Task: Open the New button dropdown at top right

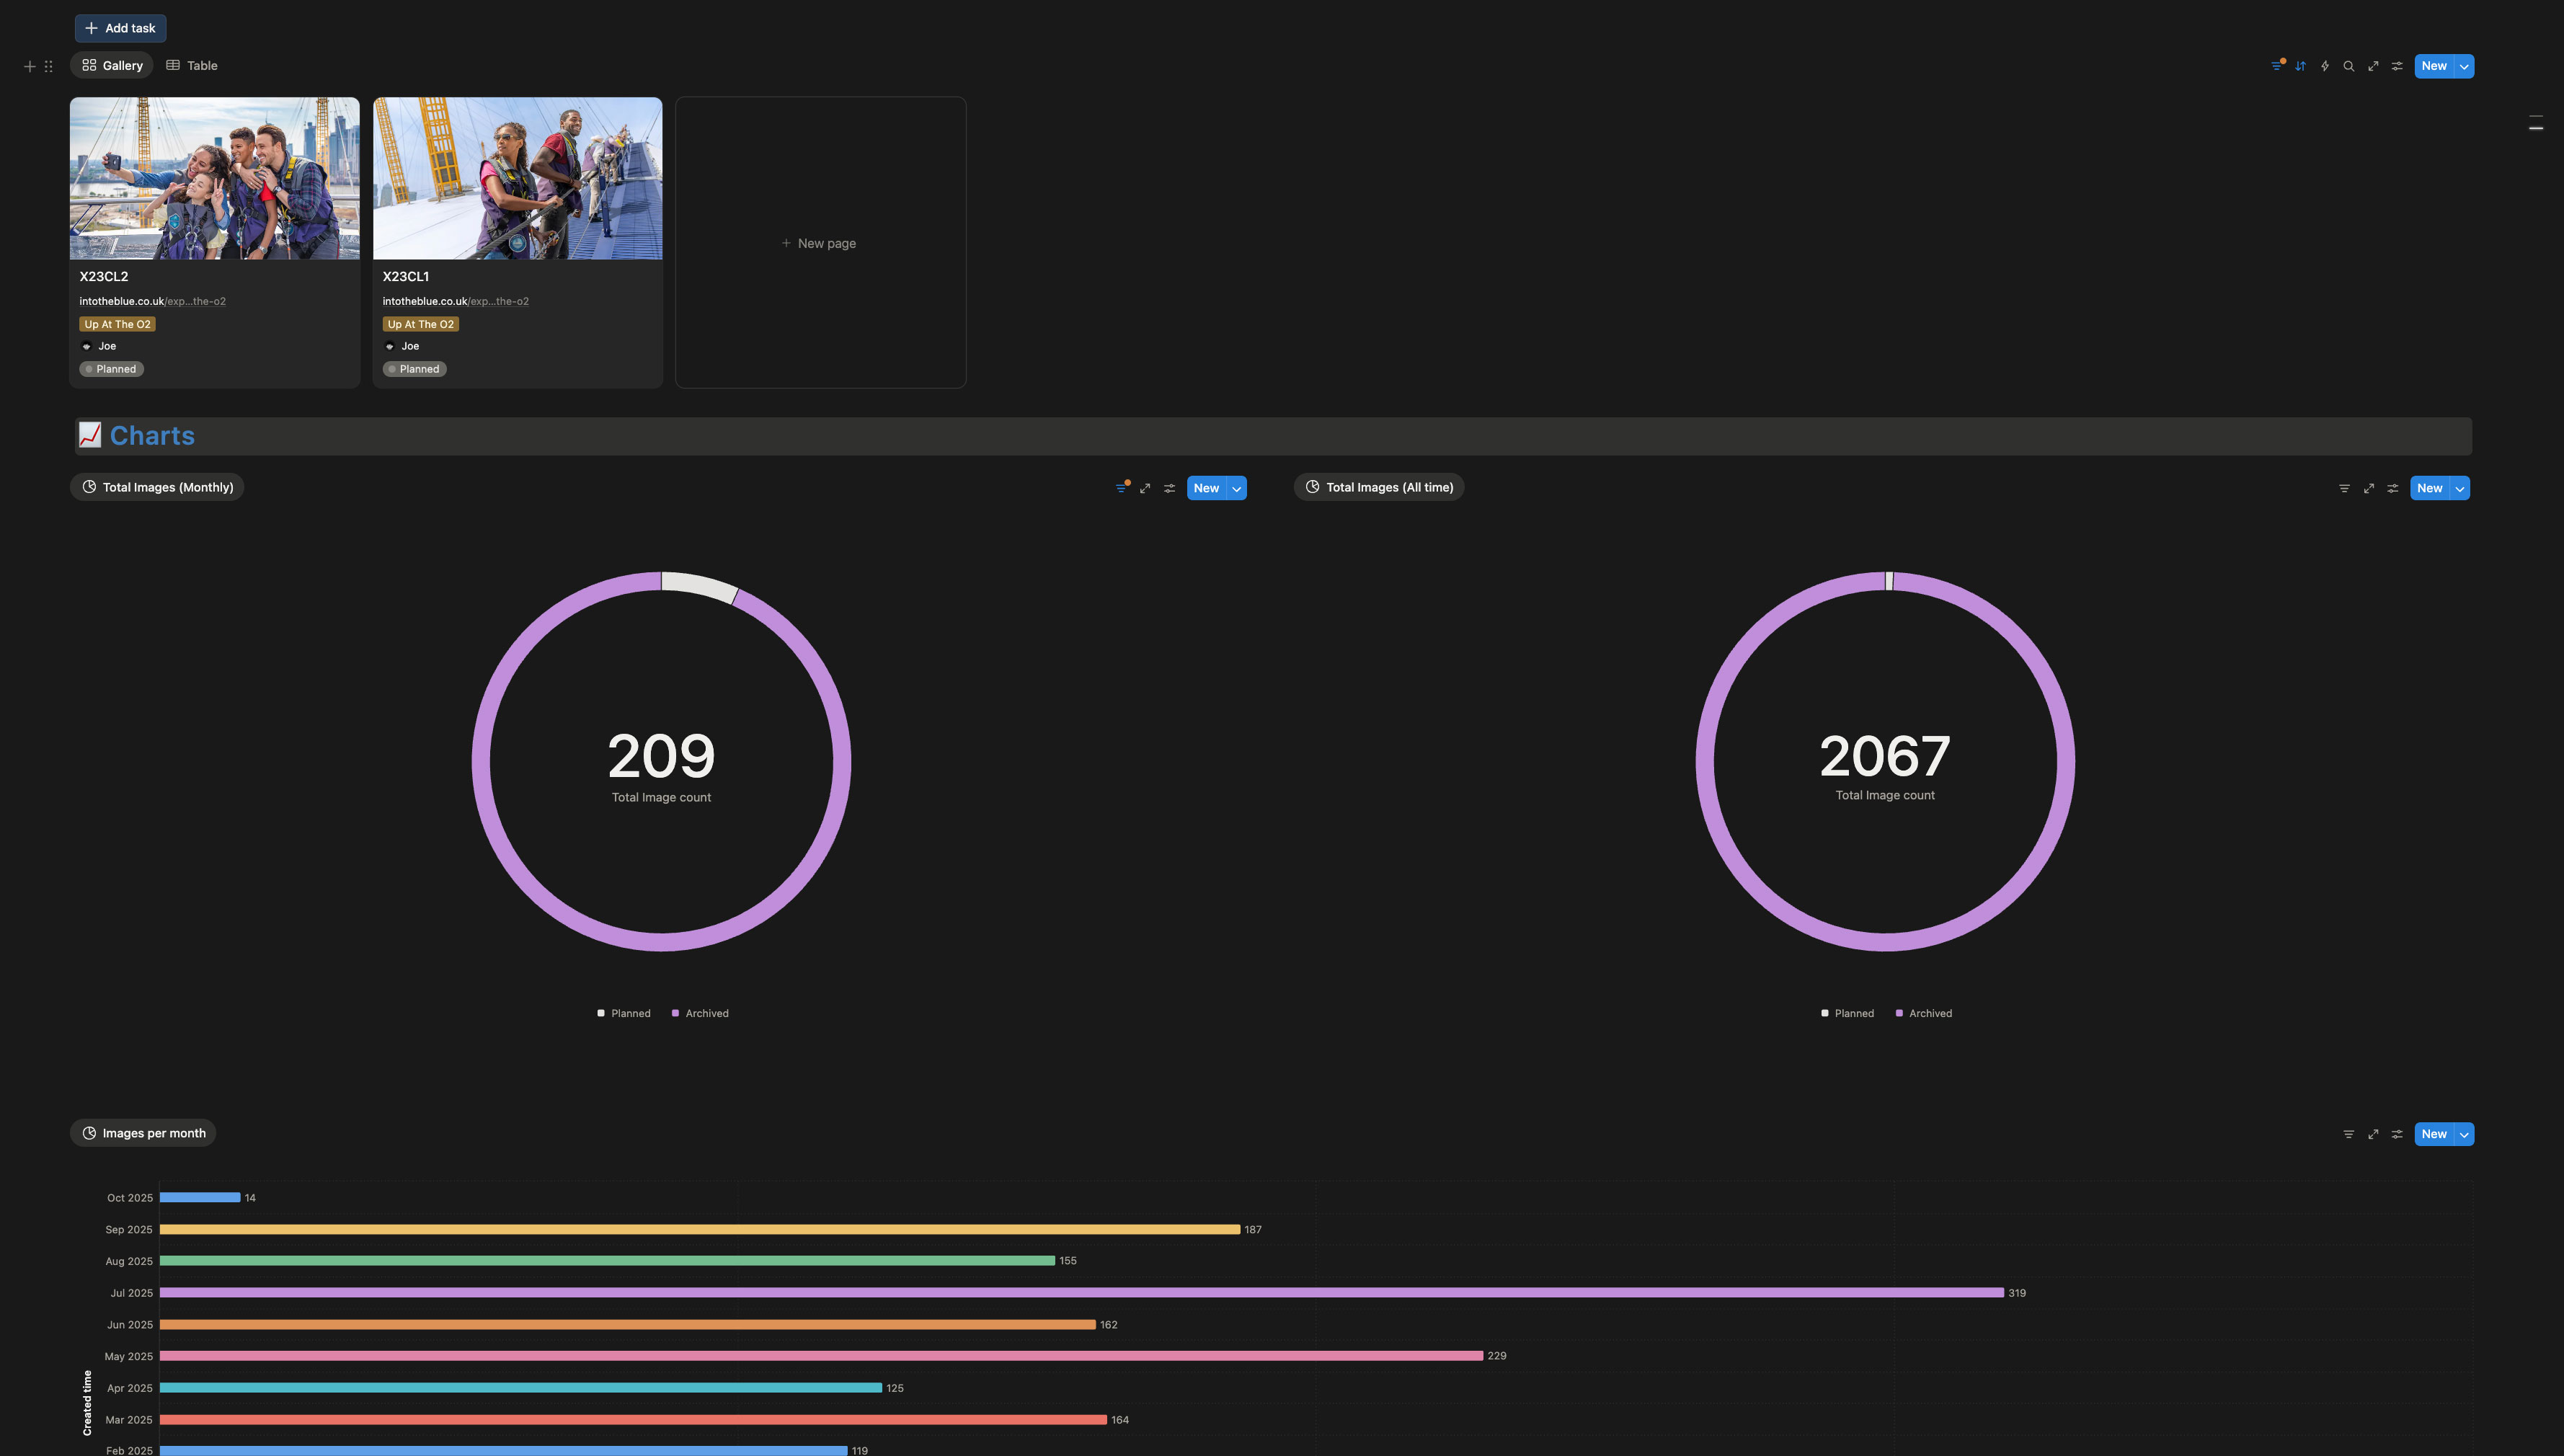Action: click(x=2463, y=66)
